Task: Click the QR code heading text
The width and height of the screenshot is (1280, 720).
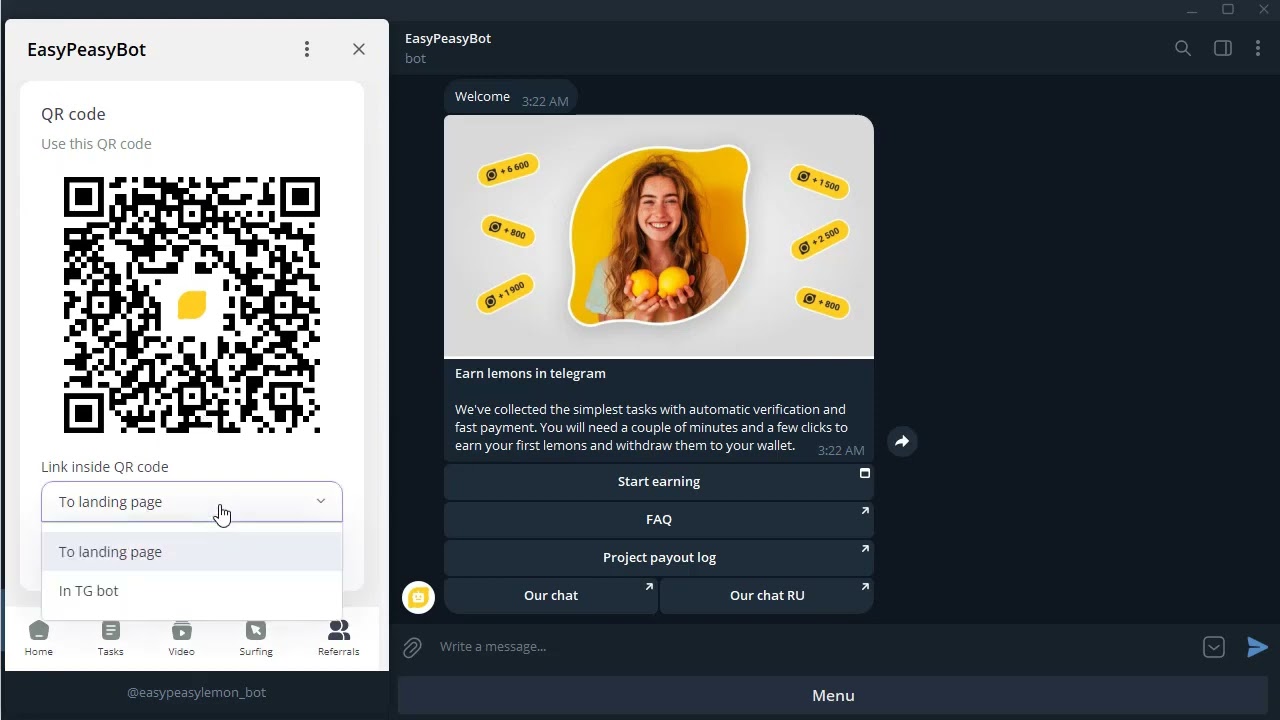Action: (x=73, y=114)
